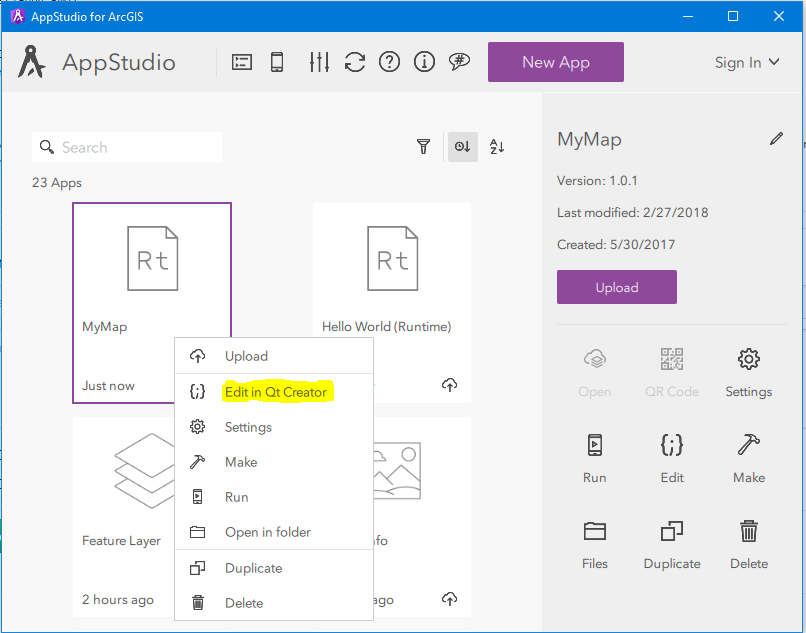Choose Edit in Qt Creator menu item
Screen dimensions: 806x633
[274, 392]
